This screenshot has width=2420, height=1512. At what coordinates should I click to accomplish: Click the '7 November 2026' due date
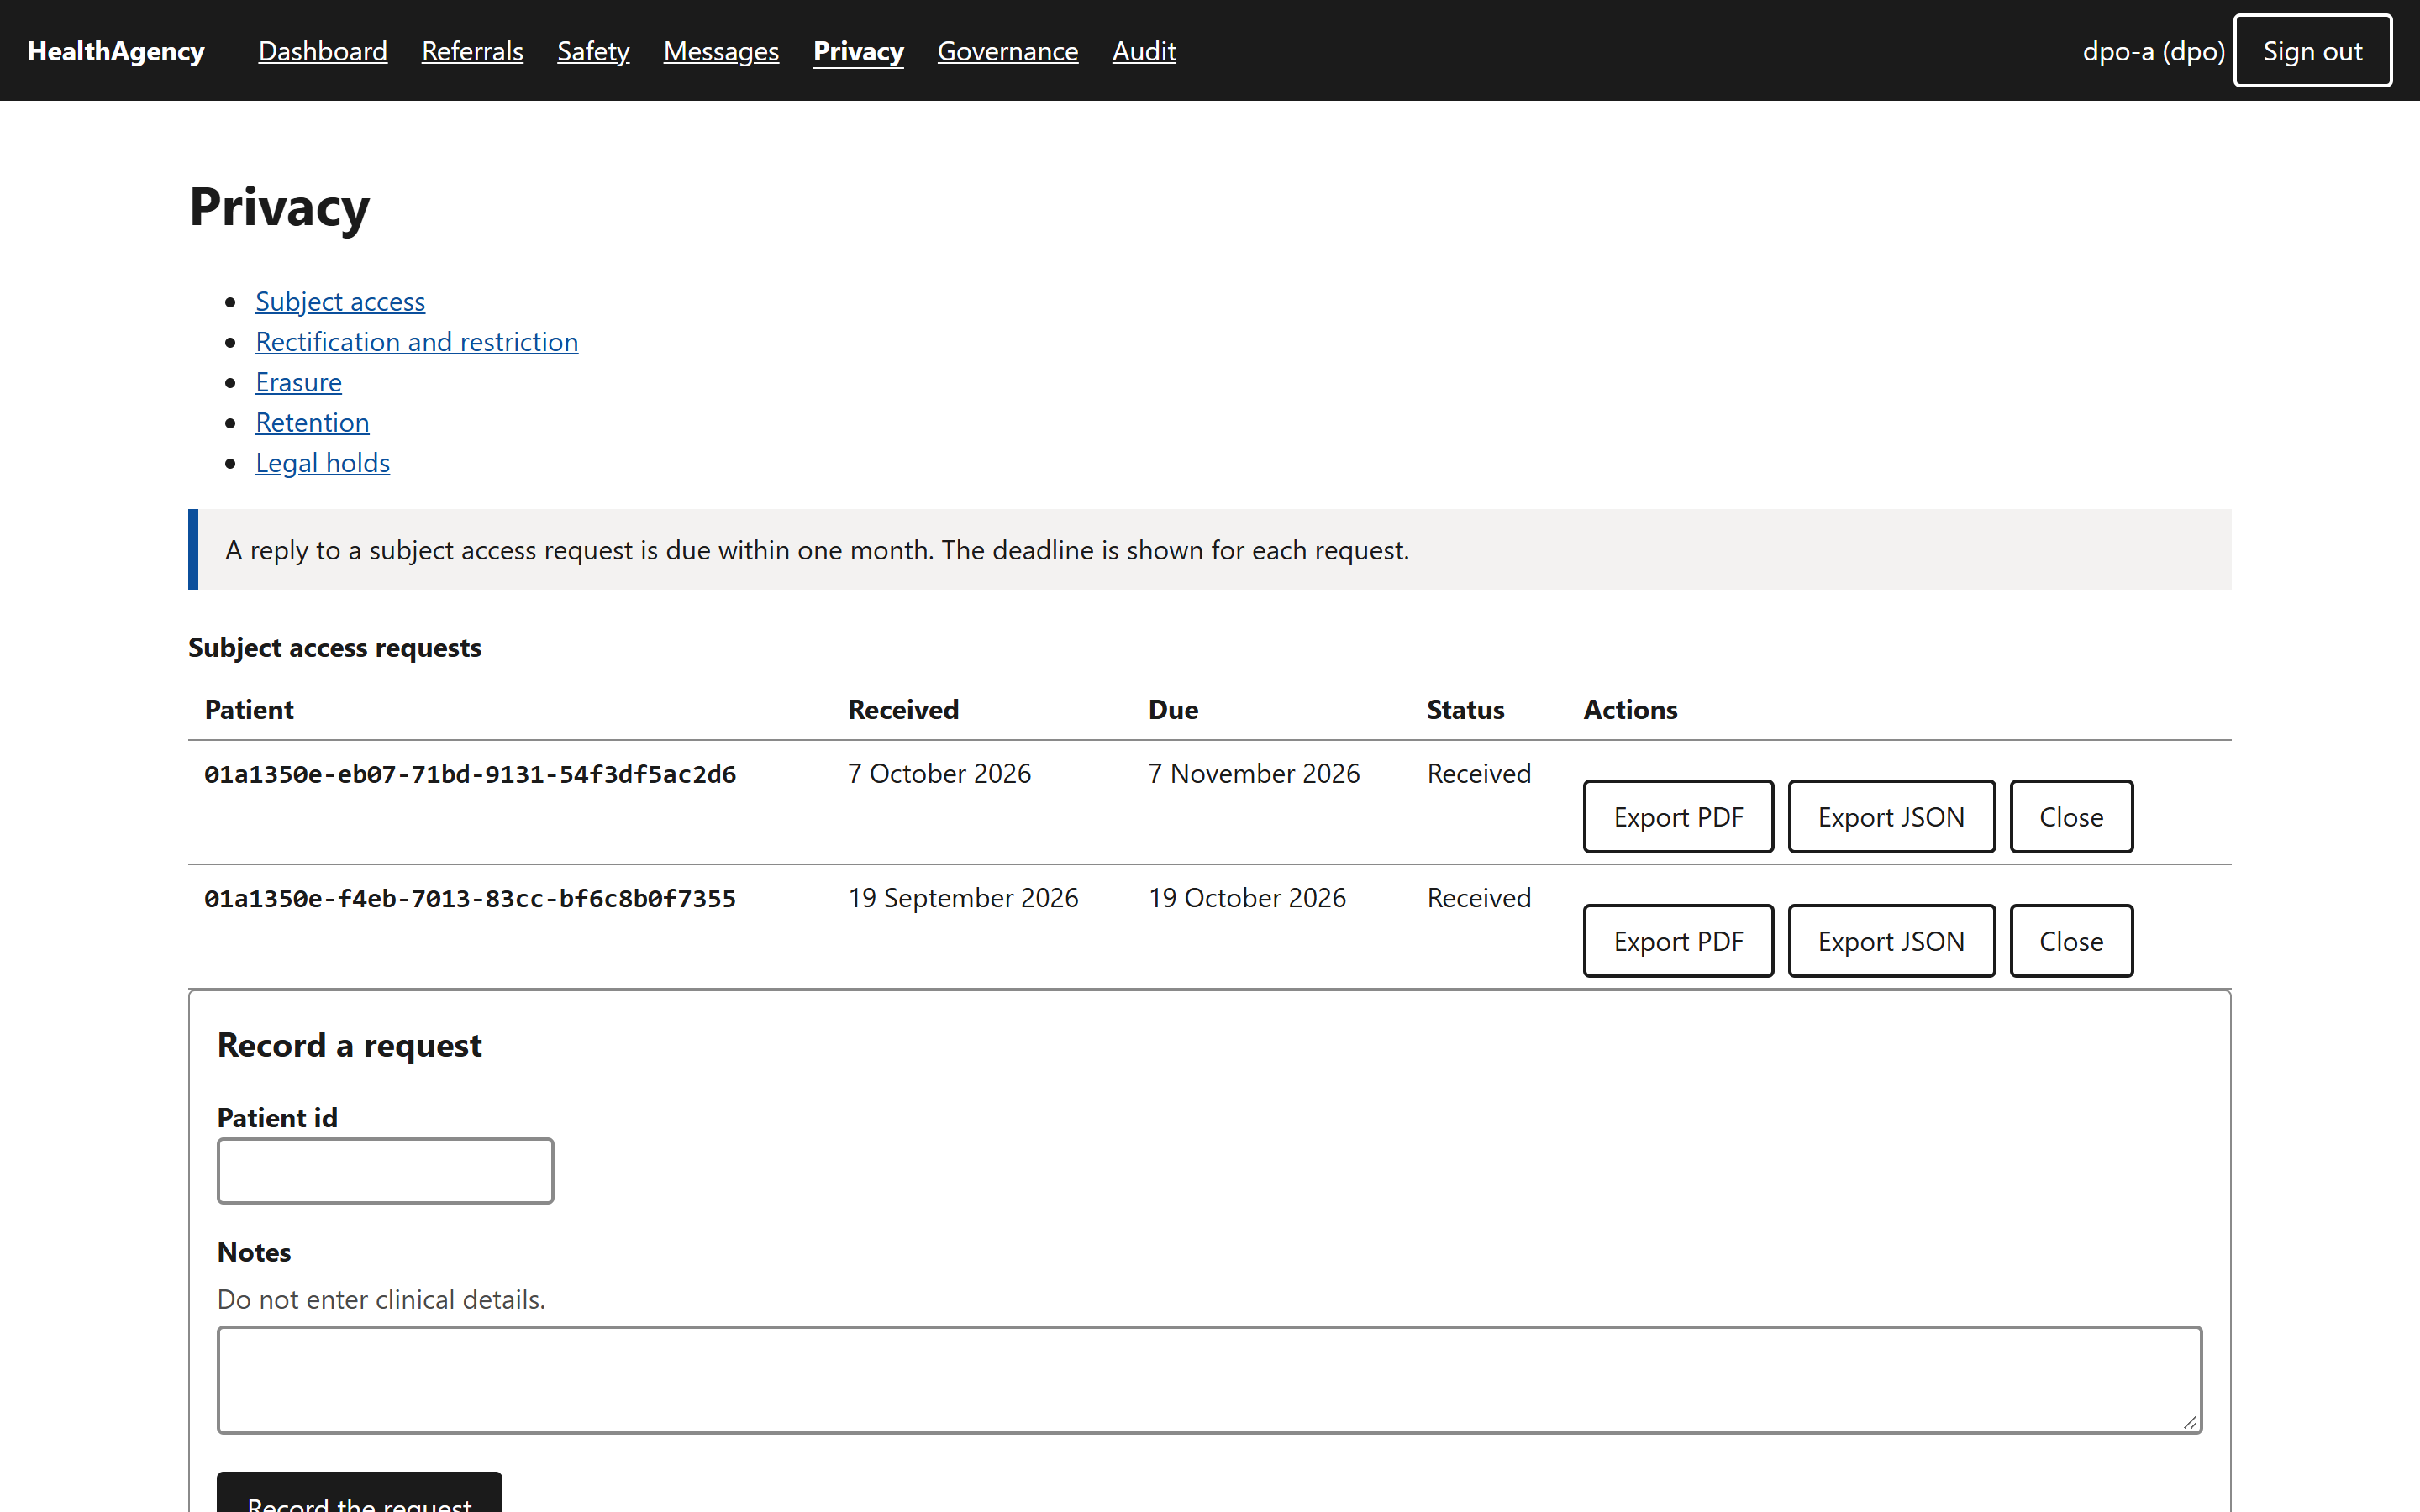[1254, 773]
